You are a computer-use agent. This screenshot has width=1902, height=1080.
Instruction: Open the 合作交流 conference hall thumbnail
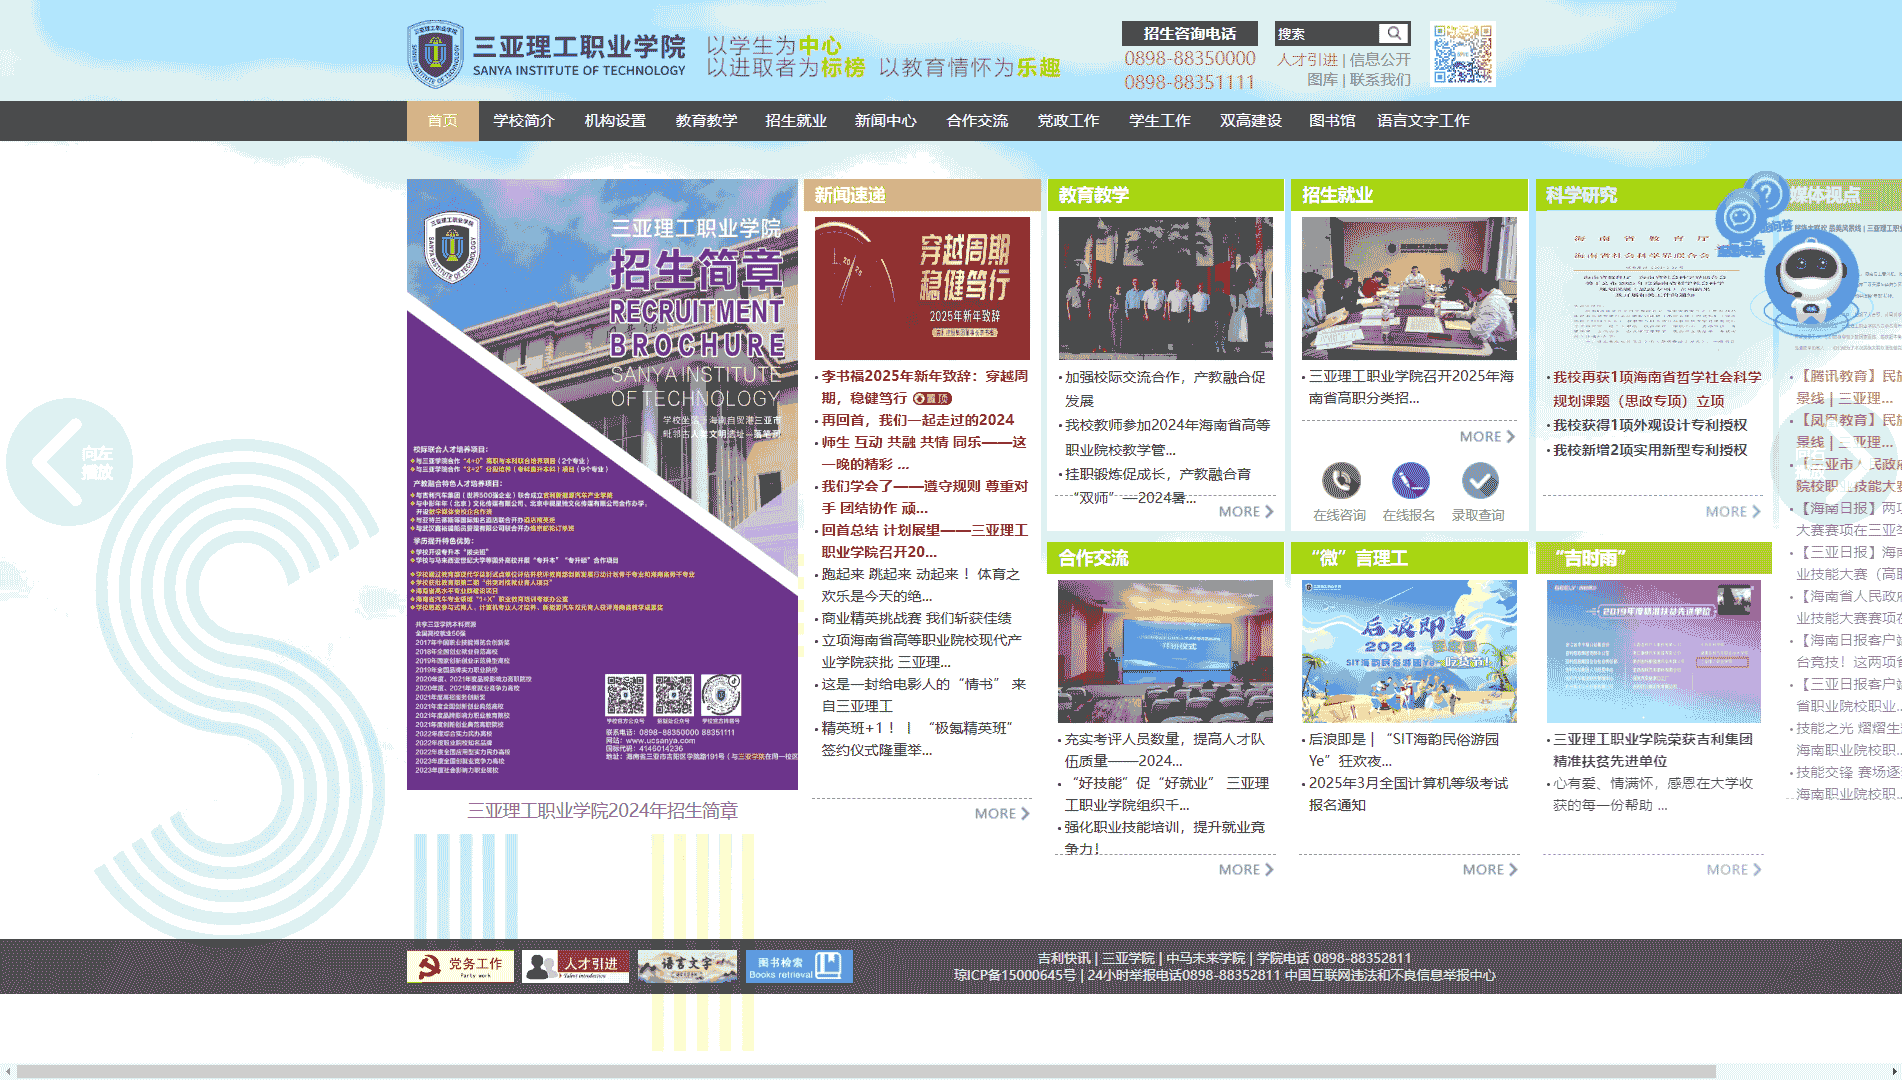tap(1166, 651)
